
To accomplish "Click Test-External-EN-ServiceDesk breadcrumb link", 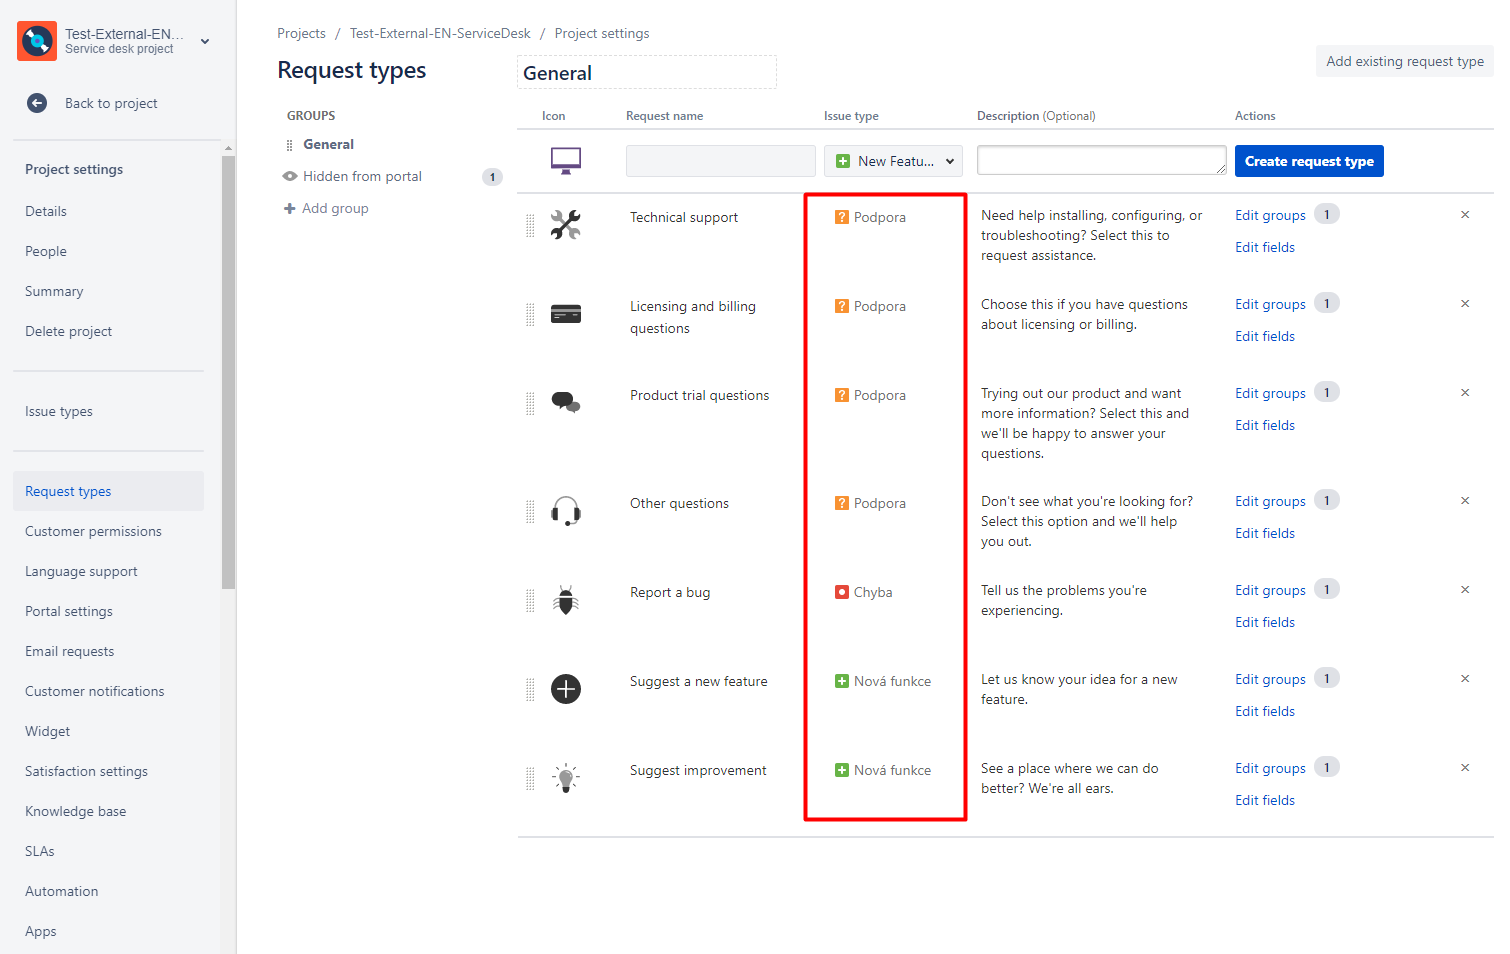I will pyautogui.click(x=440, y=33).
